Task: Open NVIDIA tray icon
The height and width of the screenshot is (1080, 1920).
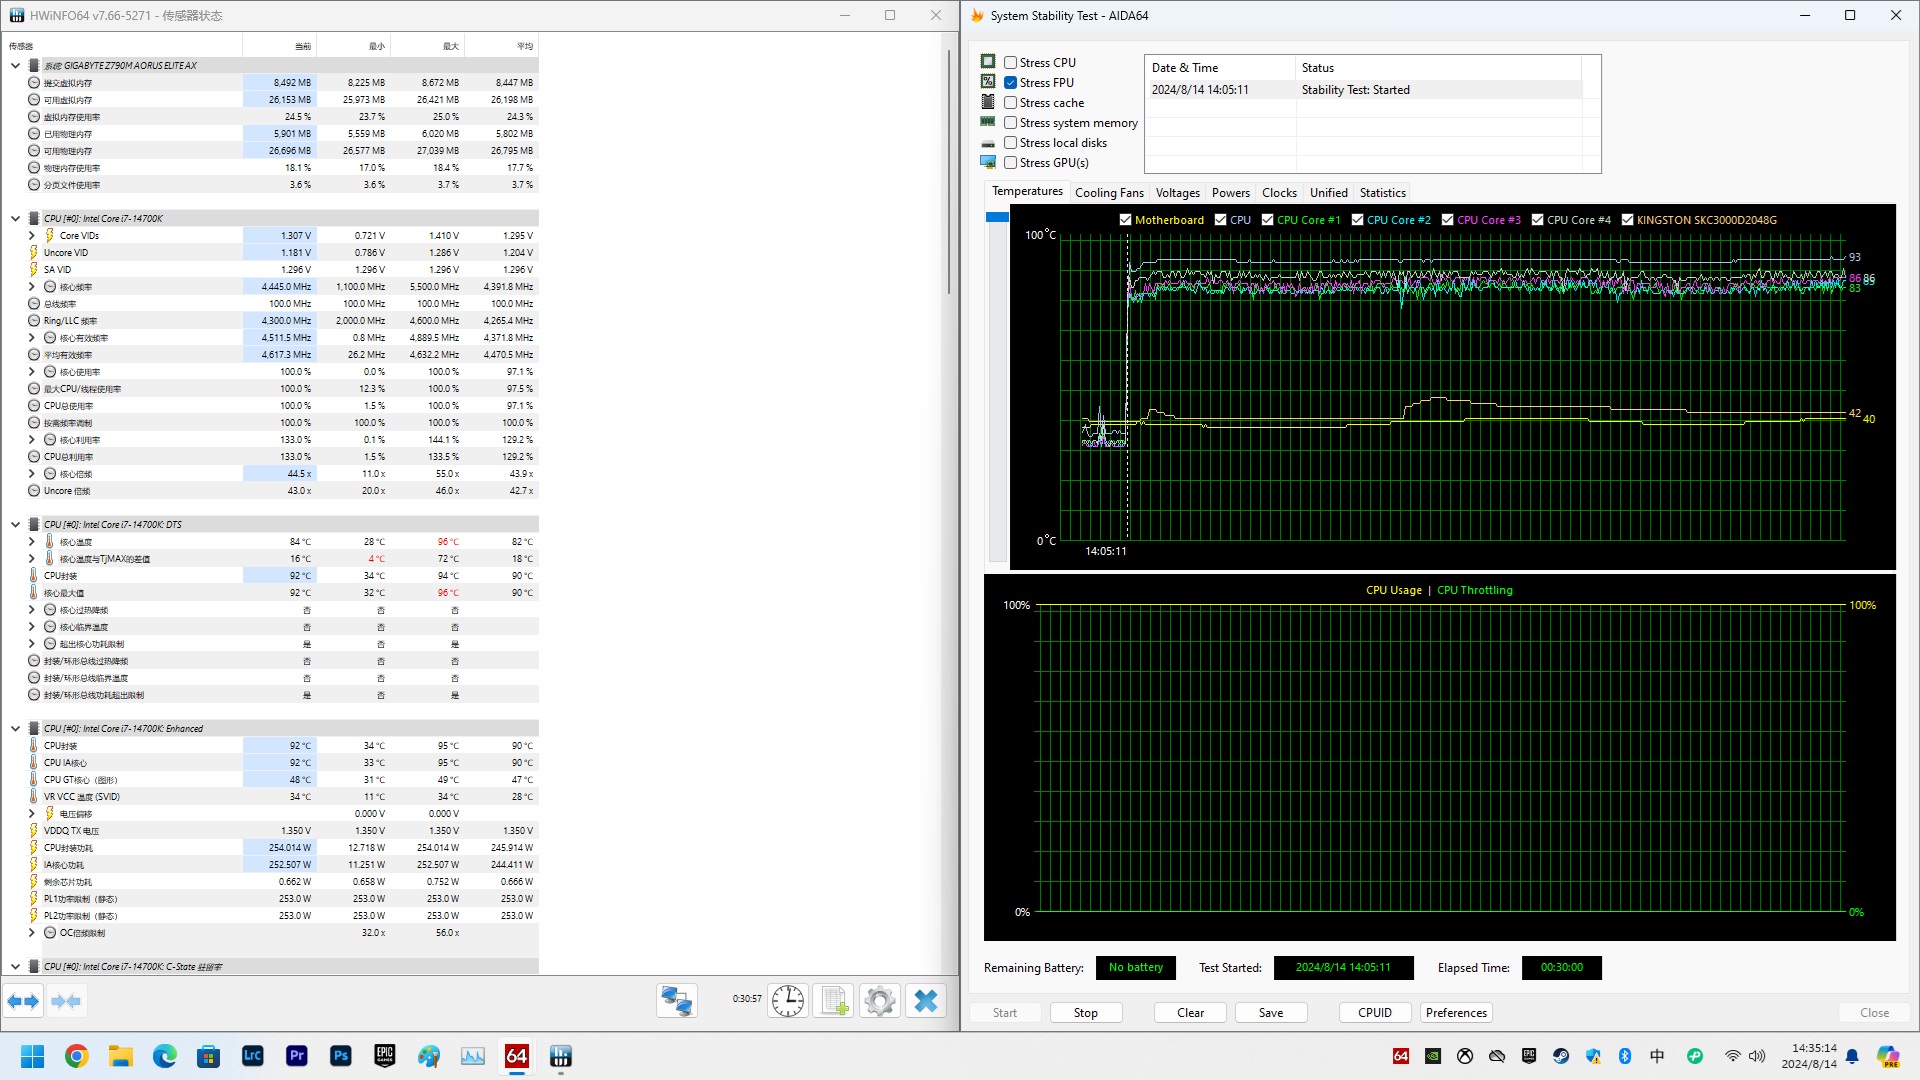Action: pyautogui.click(x=1433, y=1056)
